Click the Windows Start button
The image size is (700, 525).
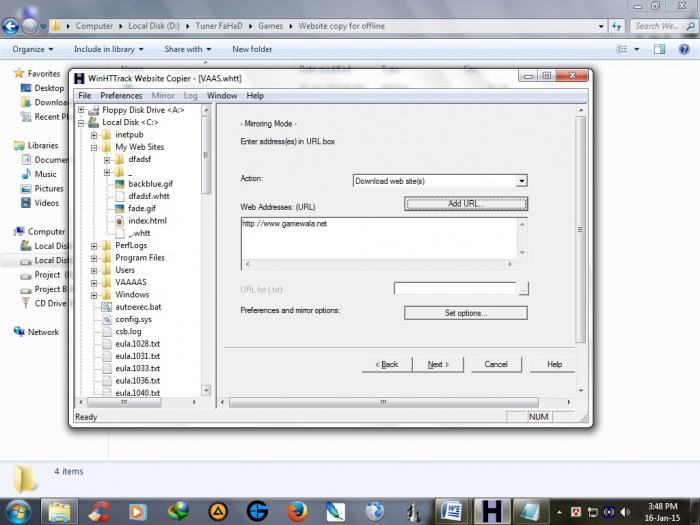click(x=18, y=511)
